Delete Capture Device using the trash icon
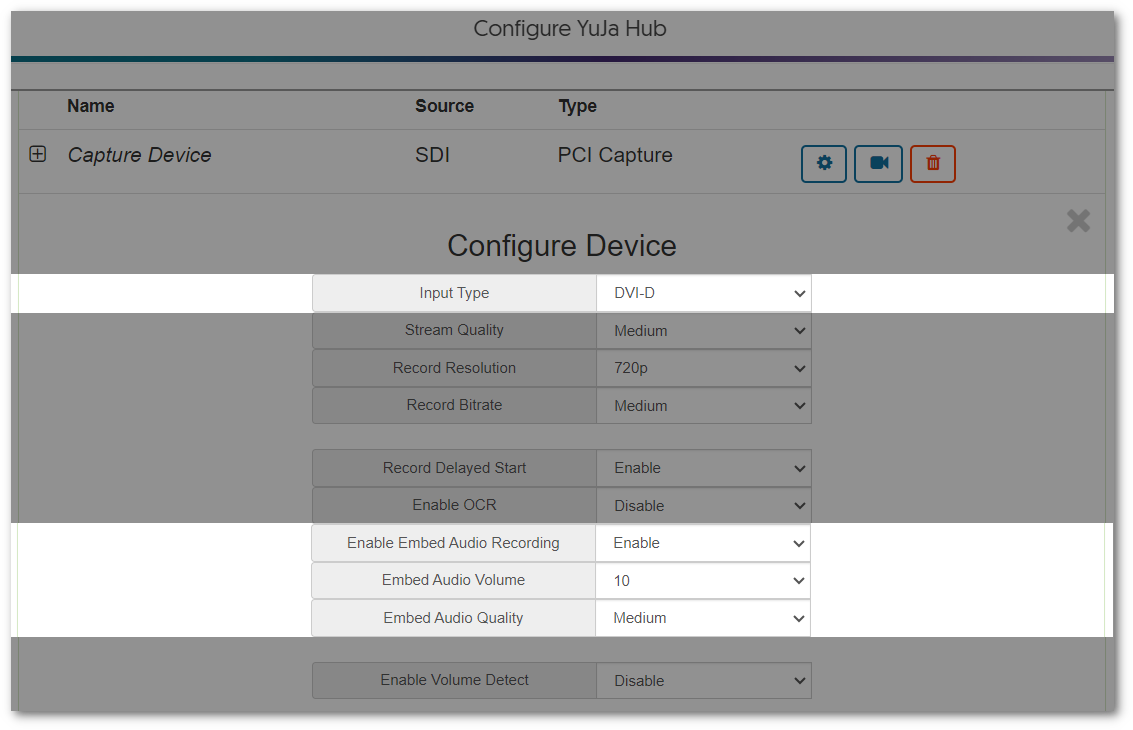This screenshot has width=1133, height=730. coord(931,163)
